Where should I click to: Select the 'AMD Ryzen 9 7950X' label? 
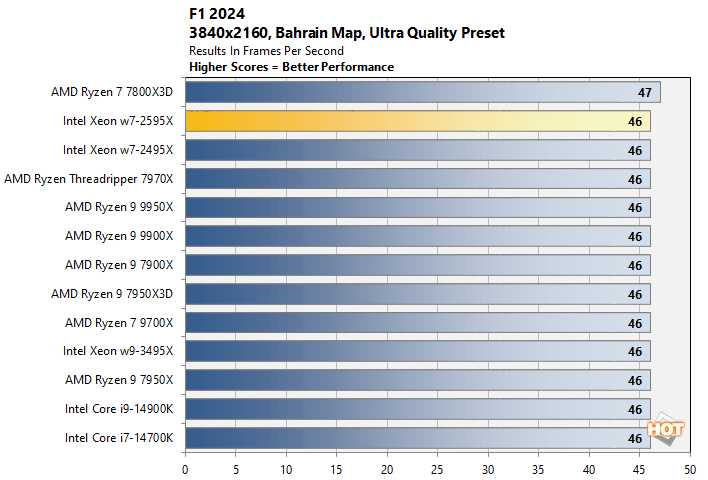pyautogui.click(x=119, y=380)
